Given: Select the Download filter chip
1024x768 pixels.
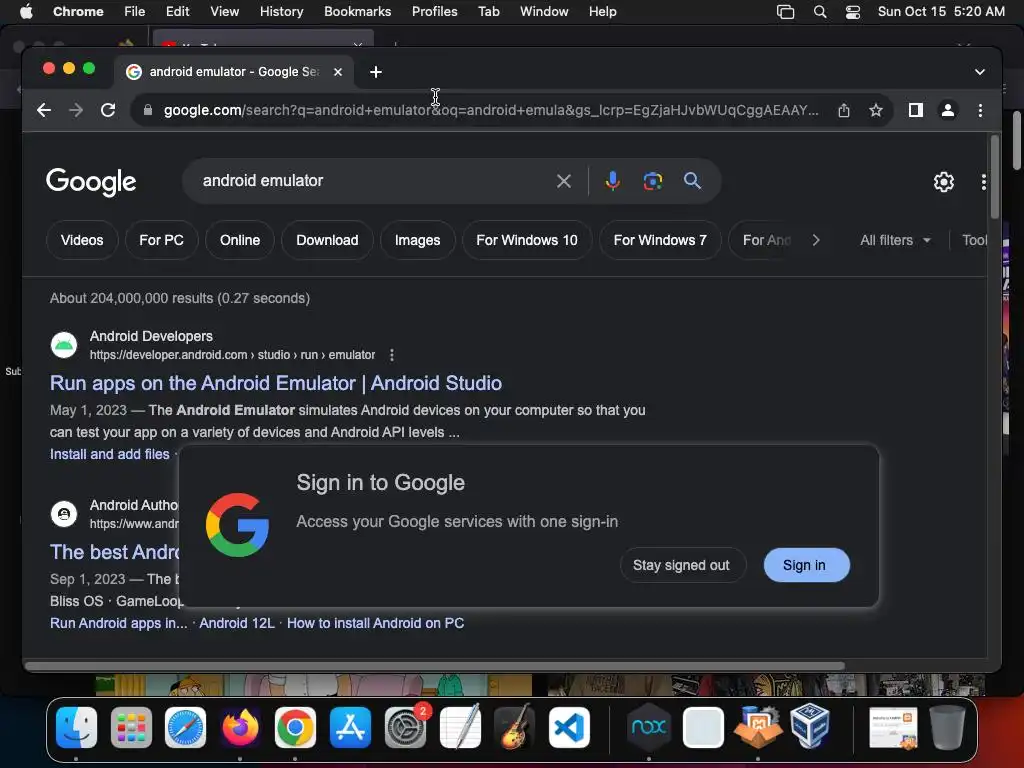Looking at the screenshot, I should (327, 240).
